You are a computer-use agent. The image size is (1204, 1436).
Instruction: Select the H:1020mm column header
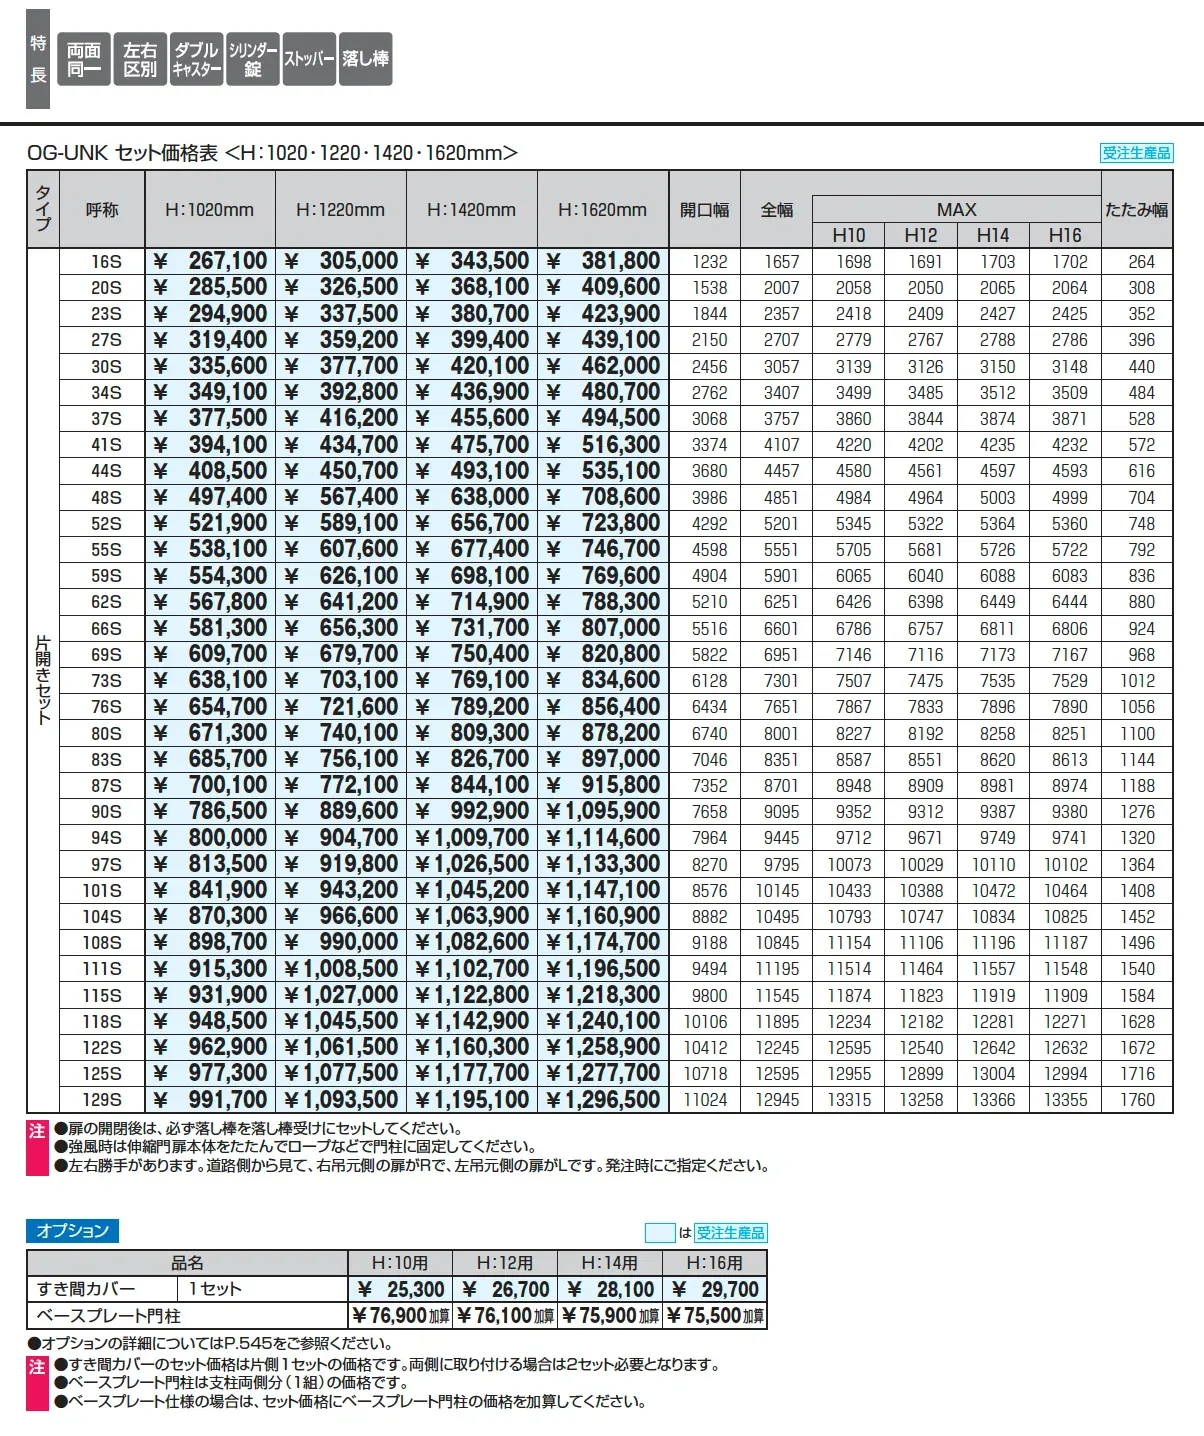click(210, 210)
